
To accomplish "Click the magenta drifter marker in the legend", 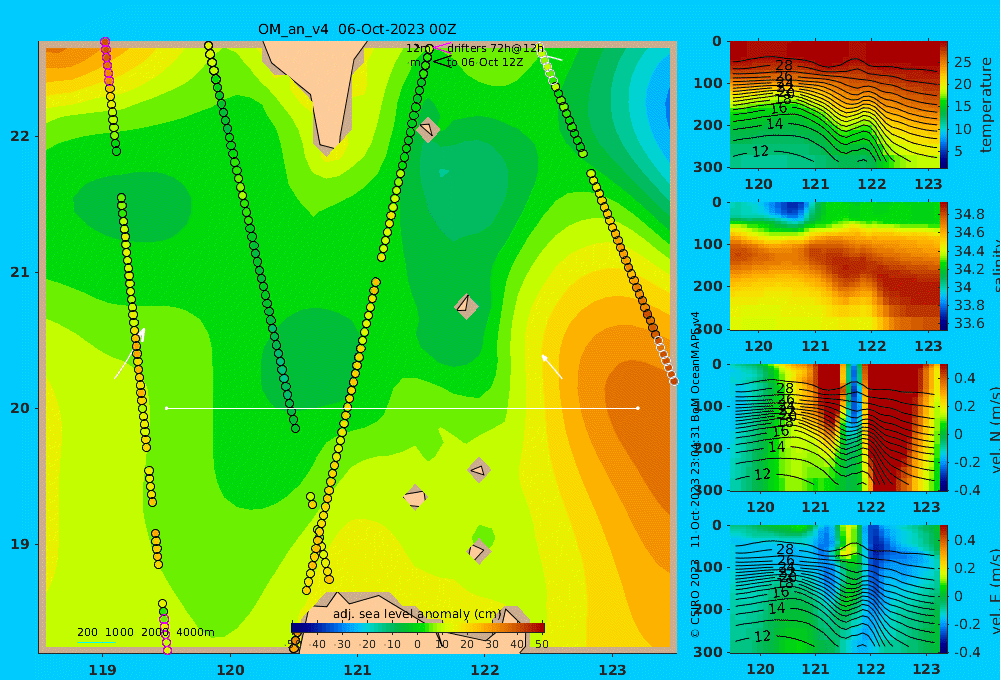I will (x=441, y=48).
